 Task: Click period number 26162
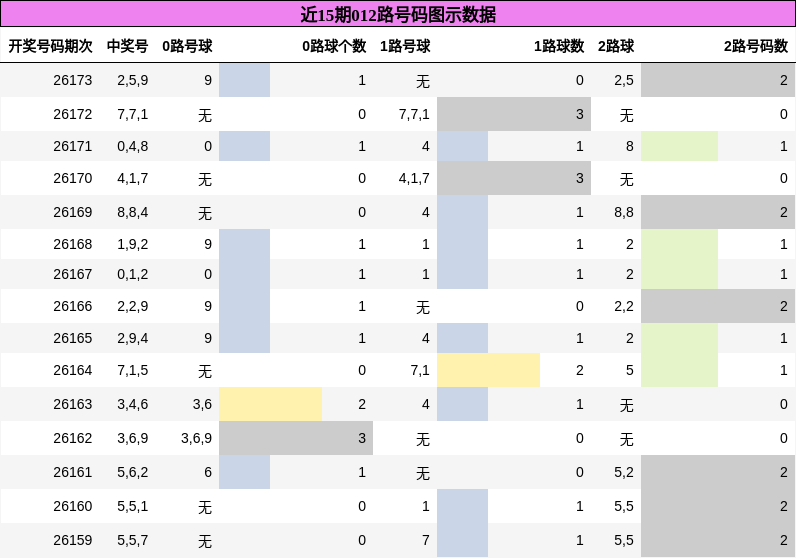73,438
